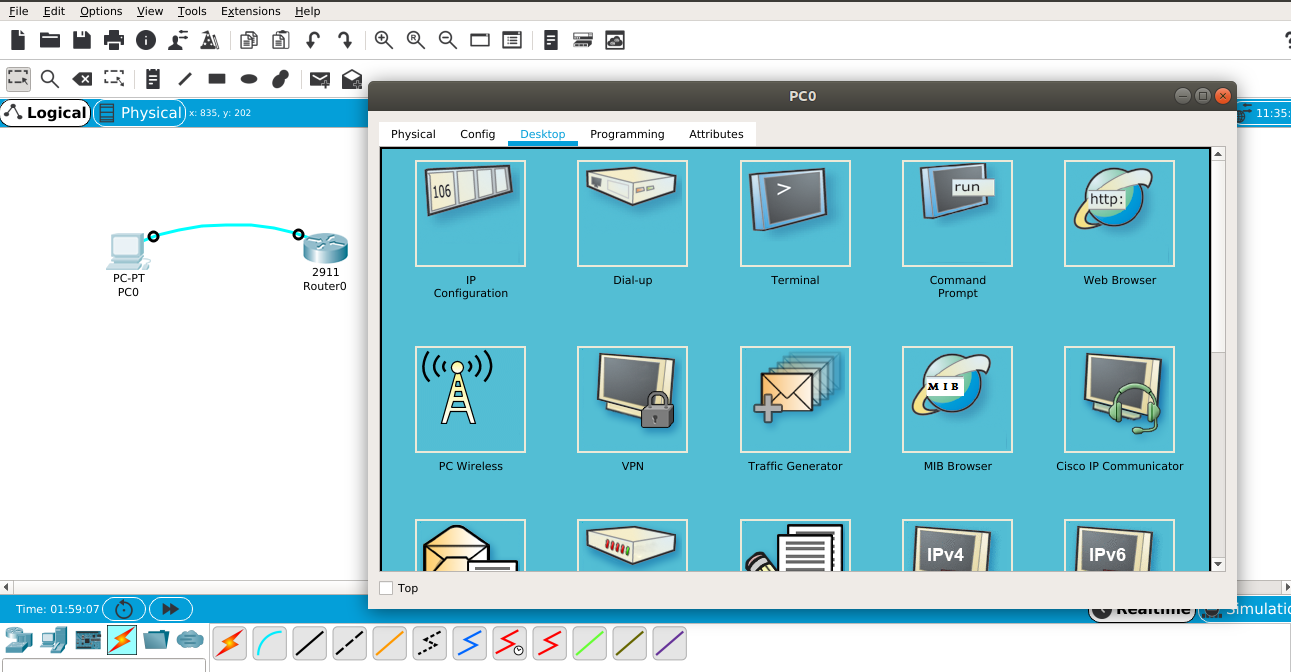Choose the green octal cable
The height and width of the screenshot is (672, 1291).
590,643
